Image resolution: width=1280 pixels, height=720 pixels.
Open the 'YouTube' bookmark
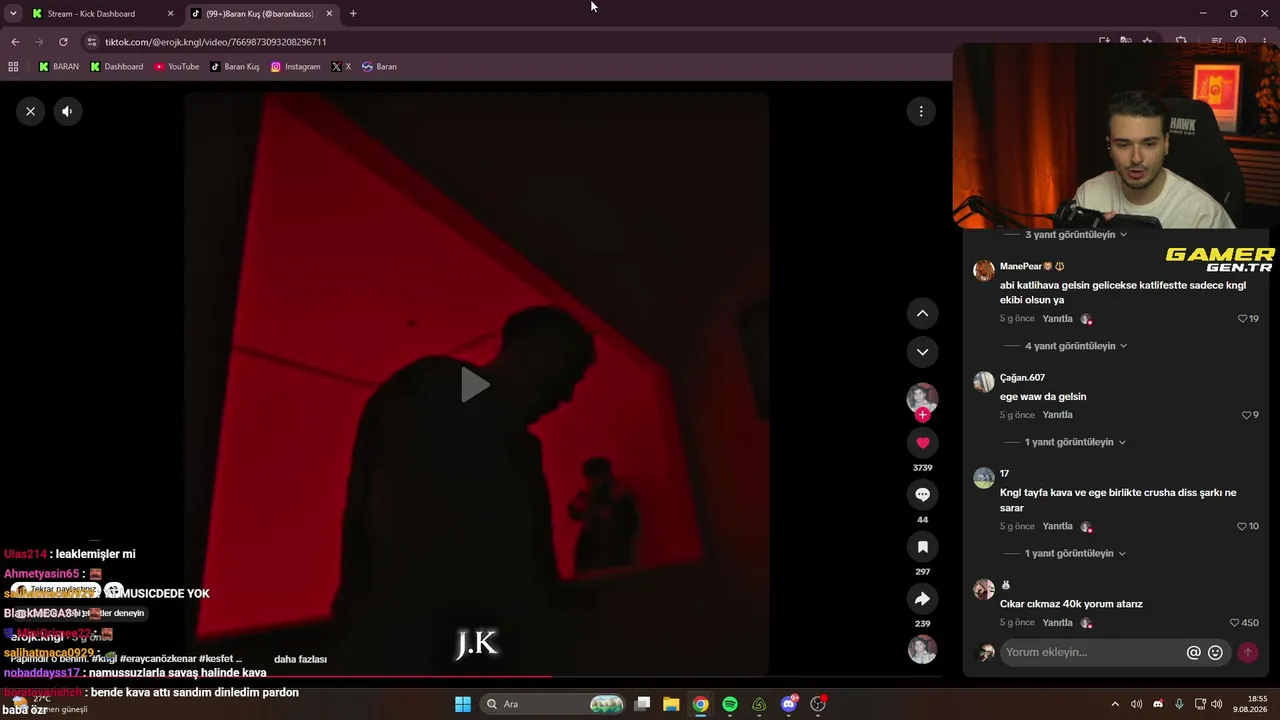[x=176, y=67]
